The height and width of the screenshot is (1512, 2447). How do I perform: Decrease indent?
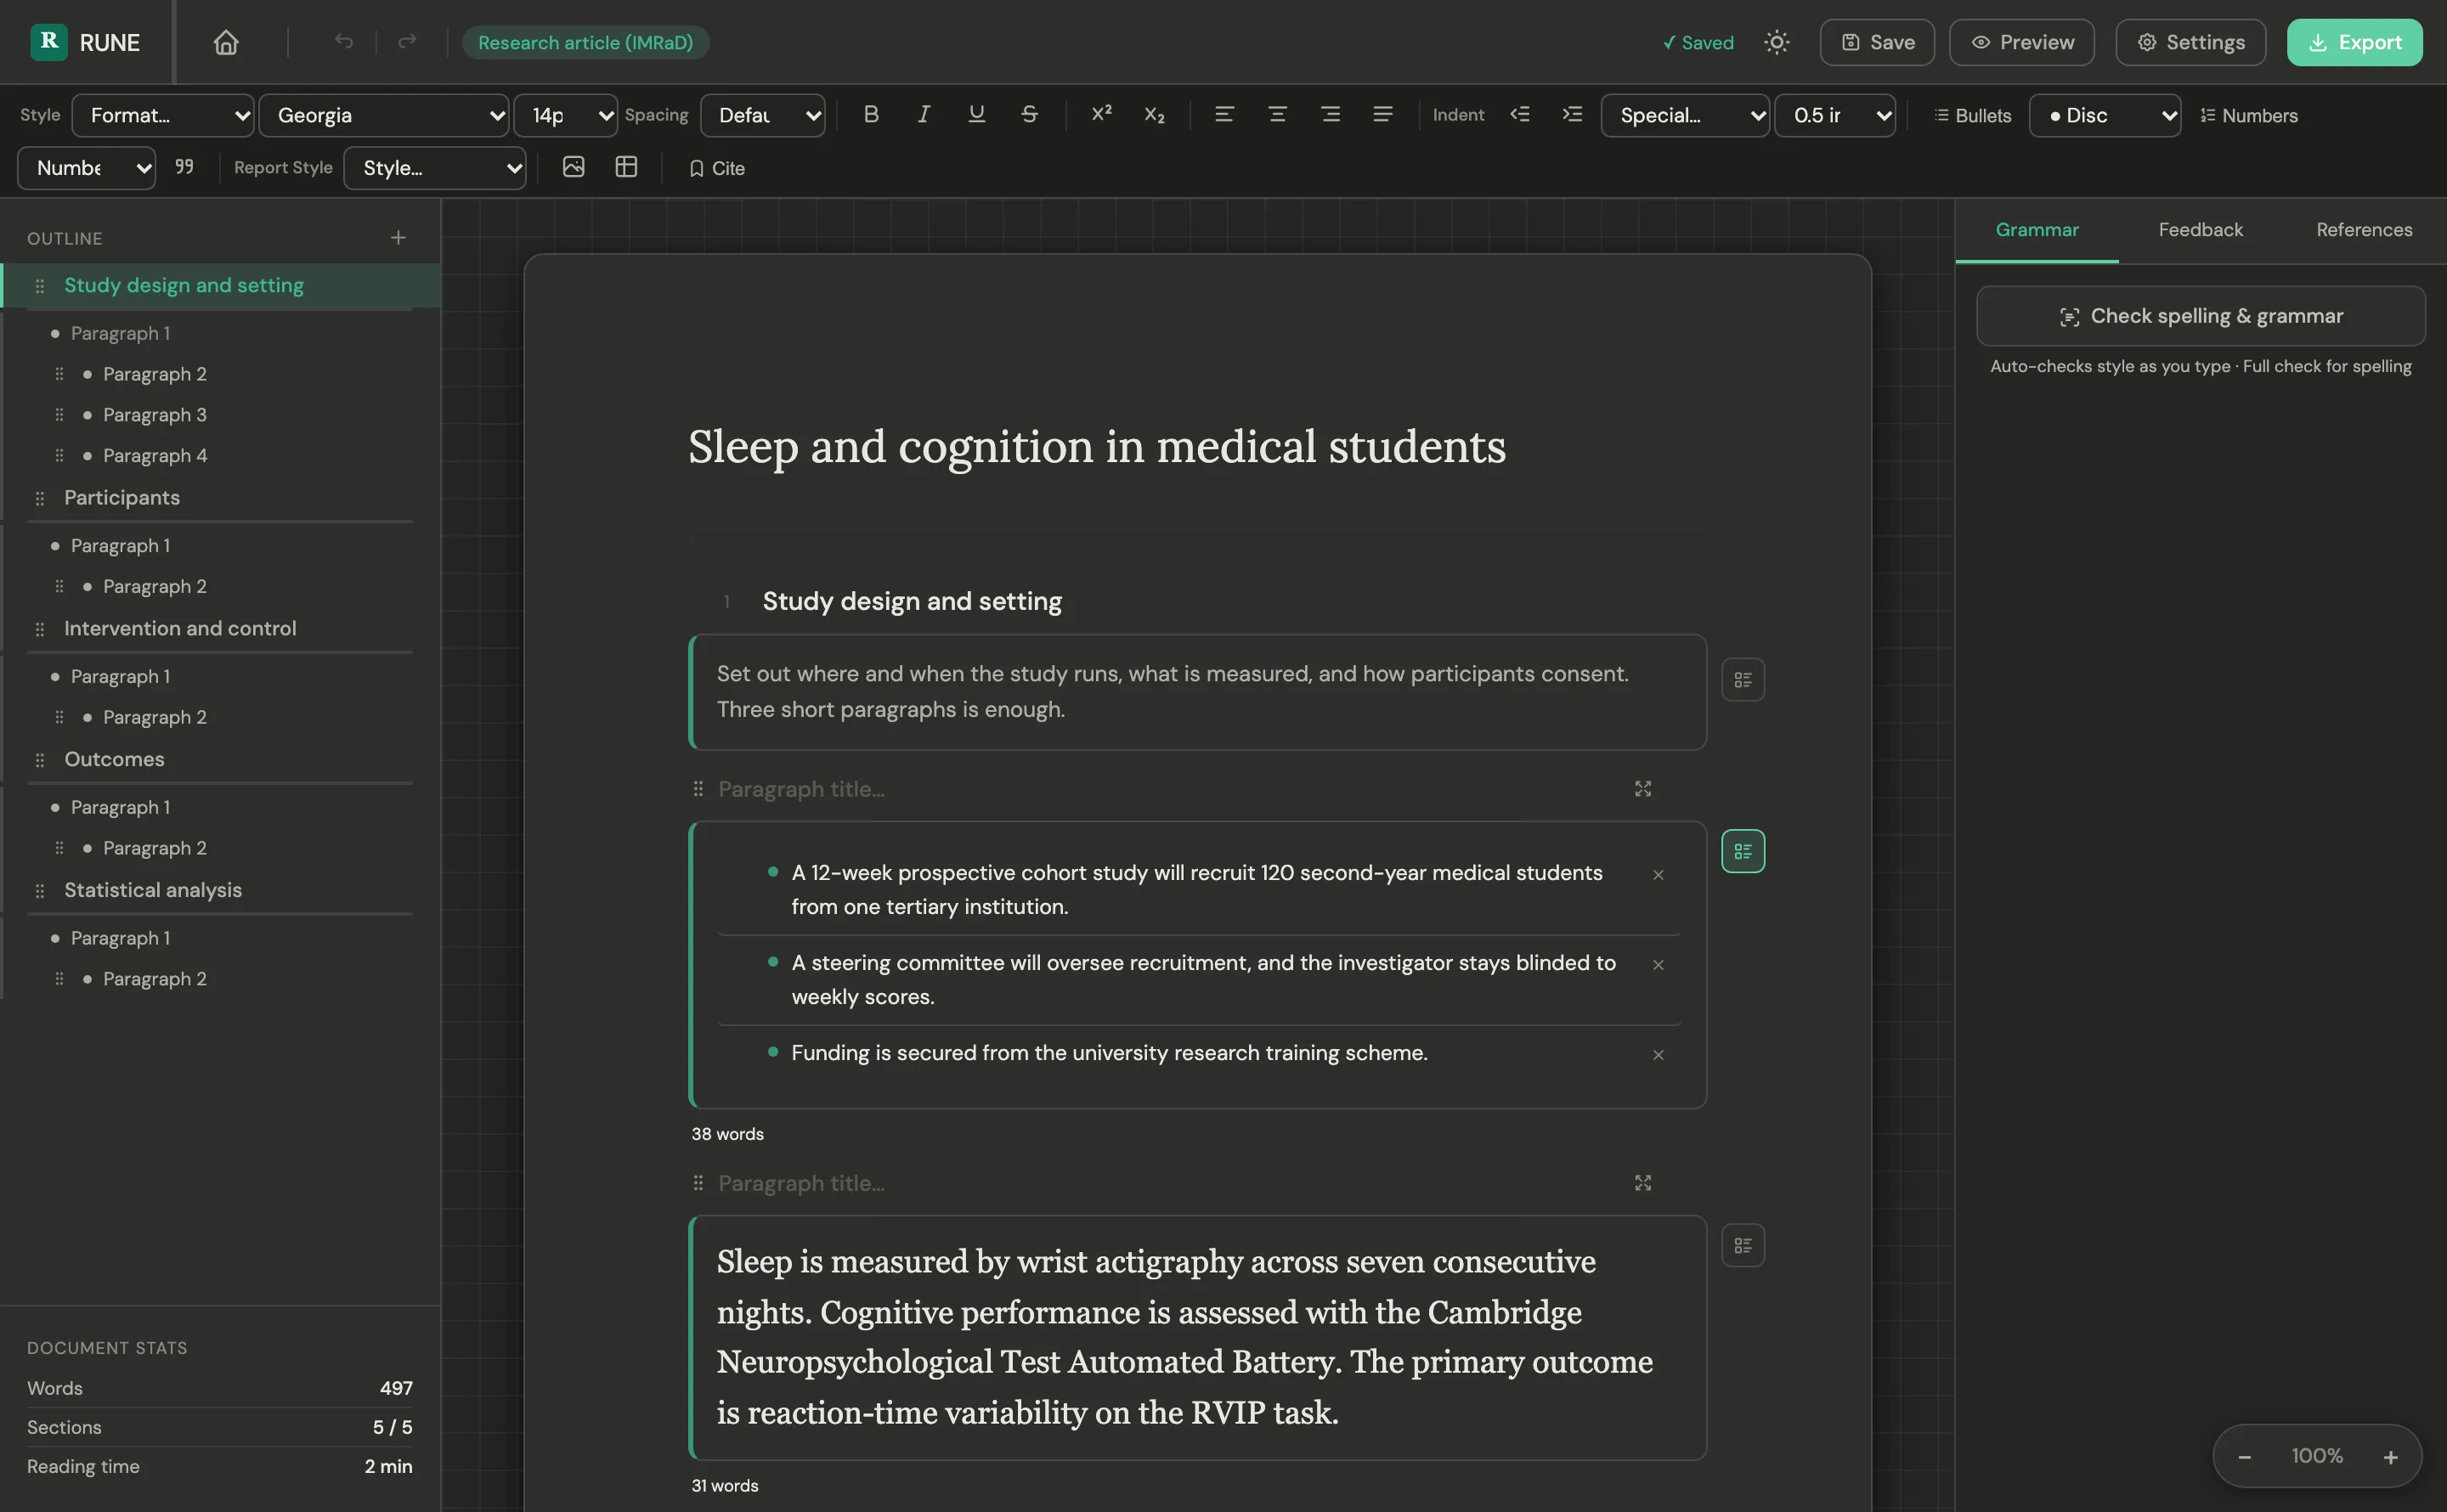1520,115
